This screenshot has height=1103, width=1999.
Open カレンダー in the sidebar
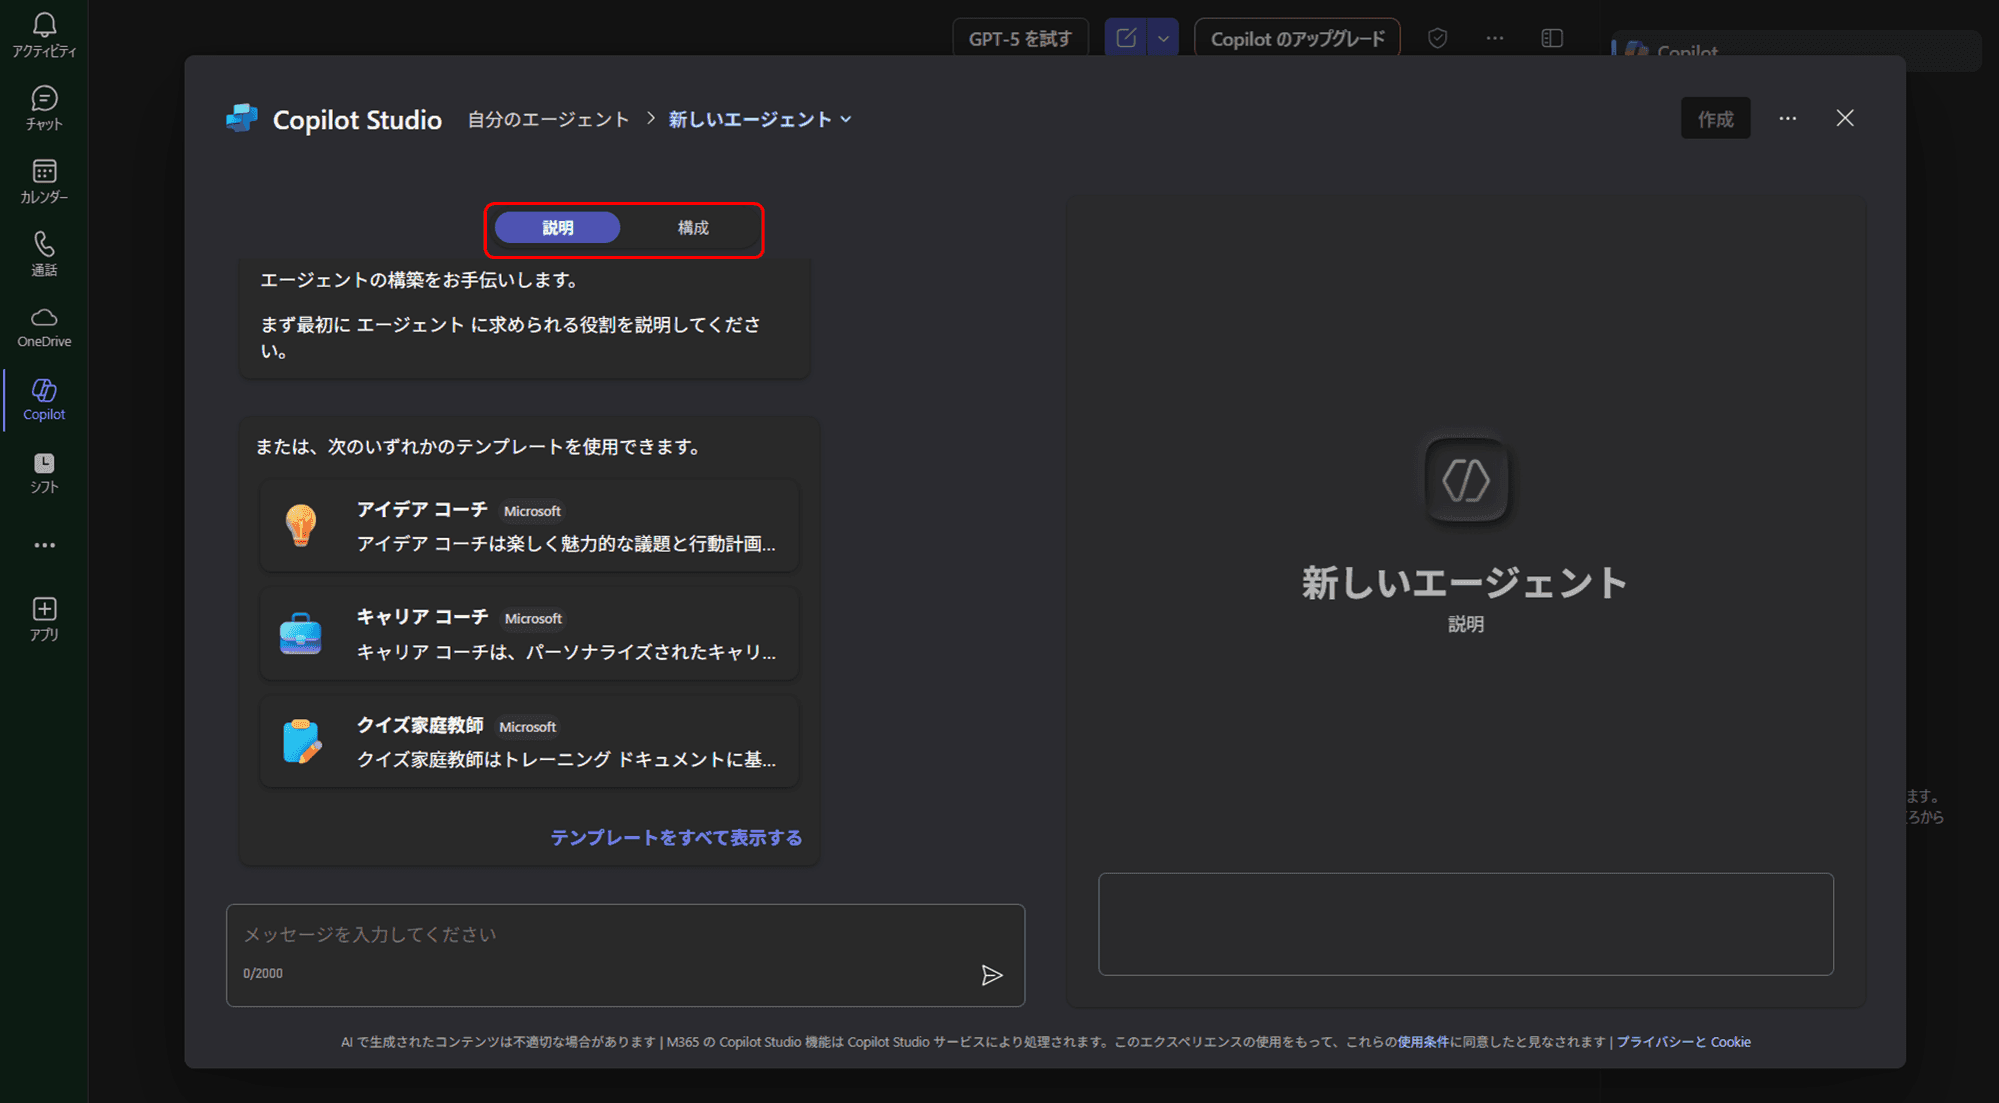[x=44, y=180]
